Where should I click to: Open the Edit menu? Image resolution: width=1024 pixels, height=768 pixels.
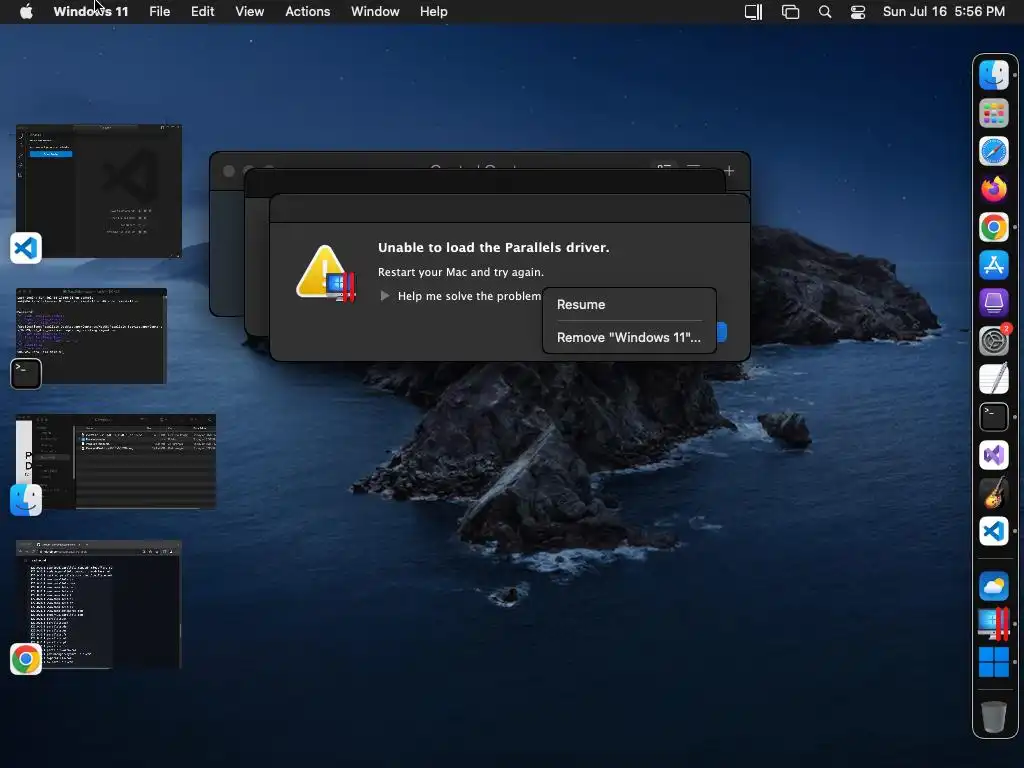point(202,12)
